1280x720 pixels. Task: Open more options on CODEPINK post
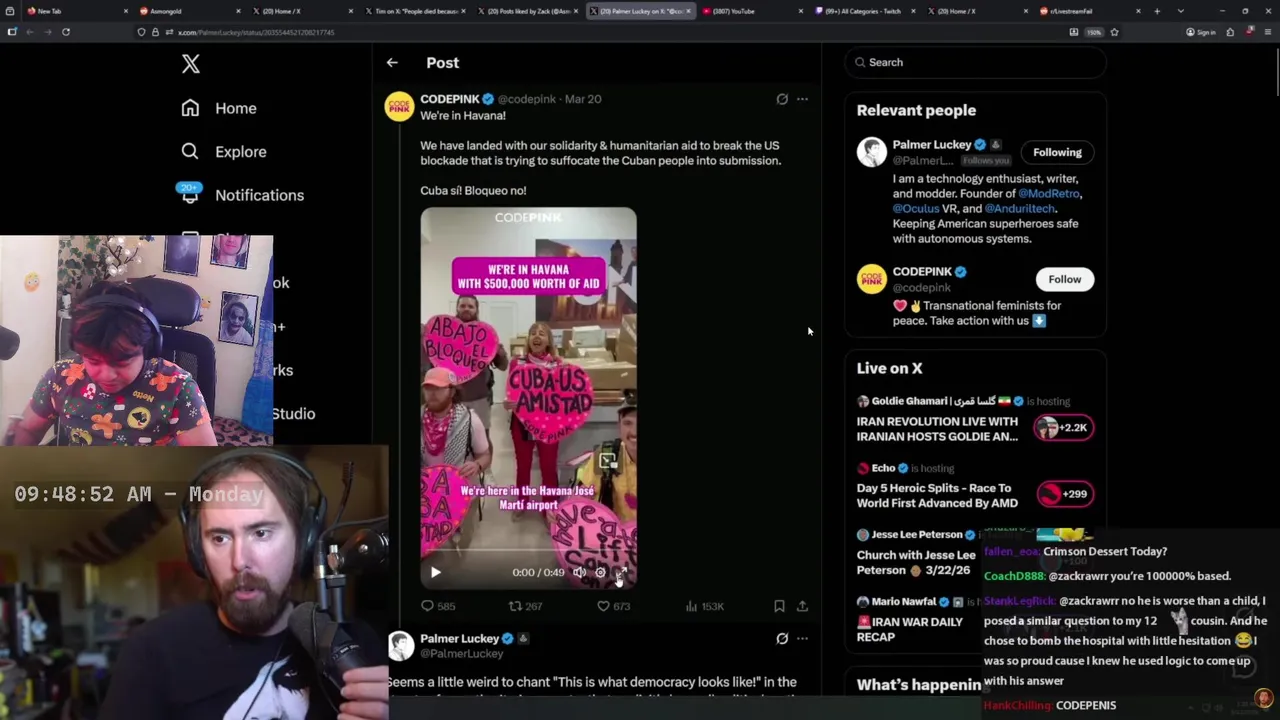pyautogui.click(x=802, y=99)
